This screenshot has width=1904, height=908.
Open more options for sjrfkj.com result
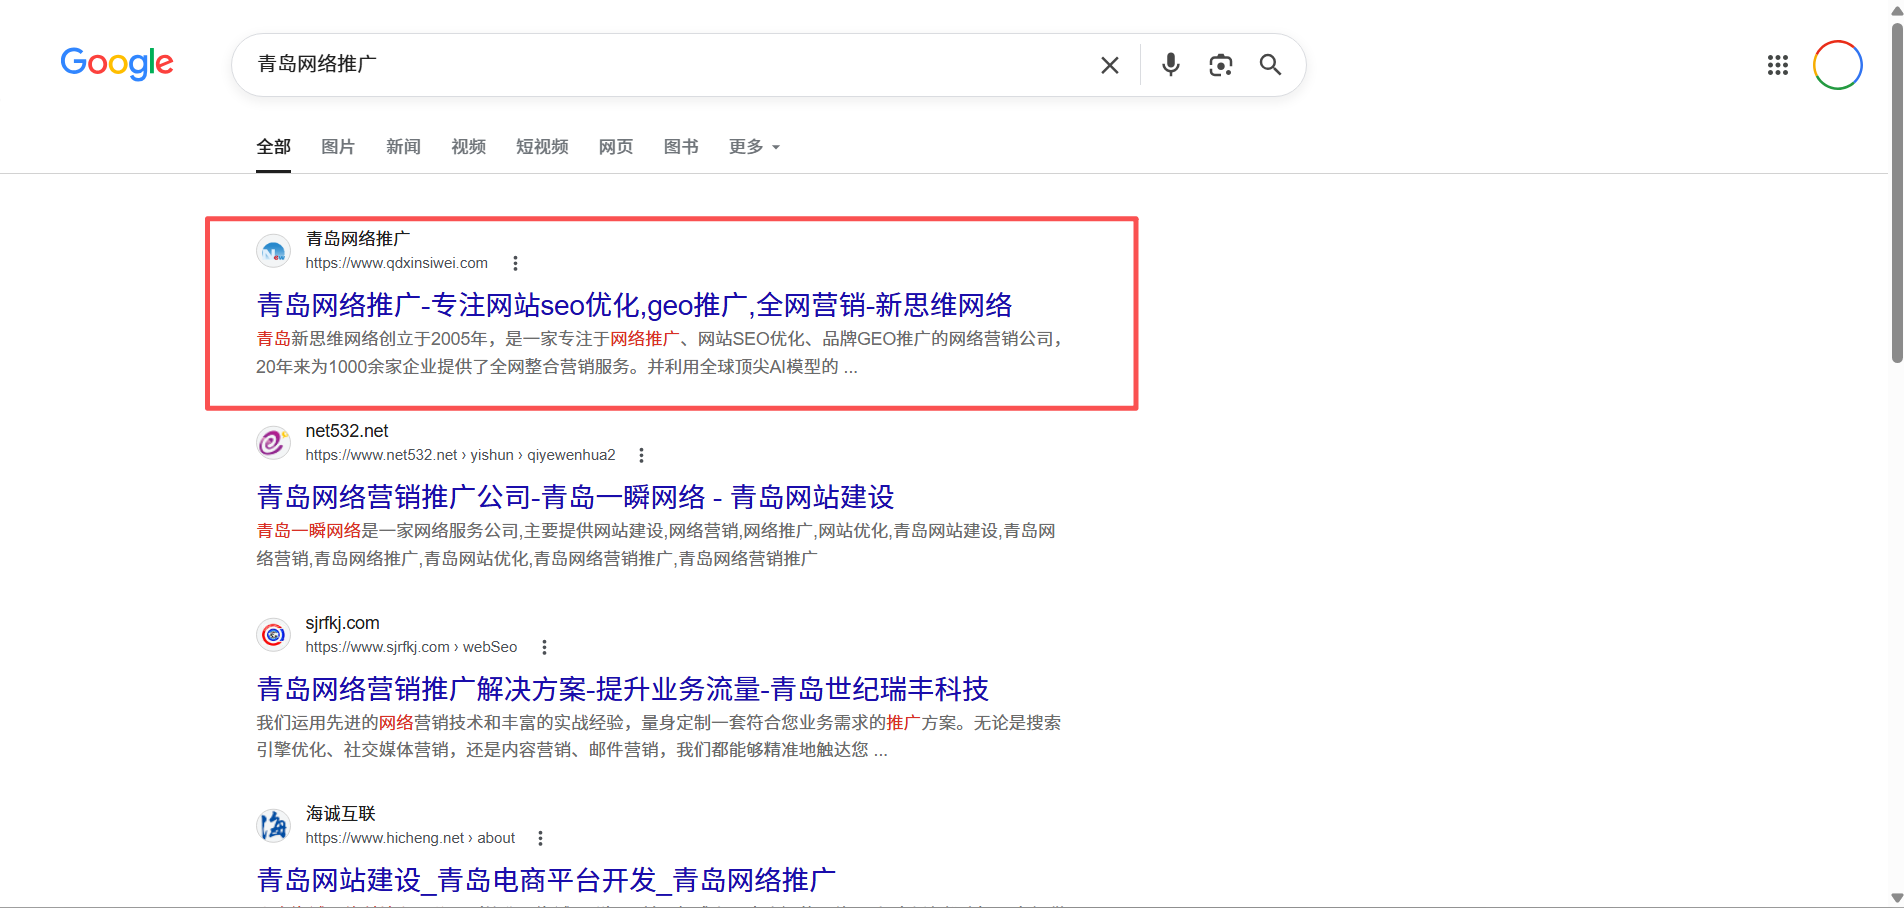544,647
